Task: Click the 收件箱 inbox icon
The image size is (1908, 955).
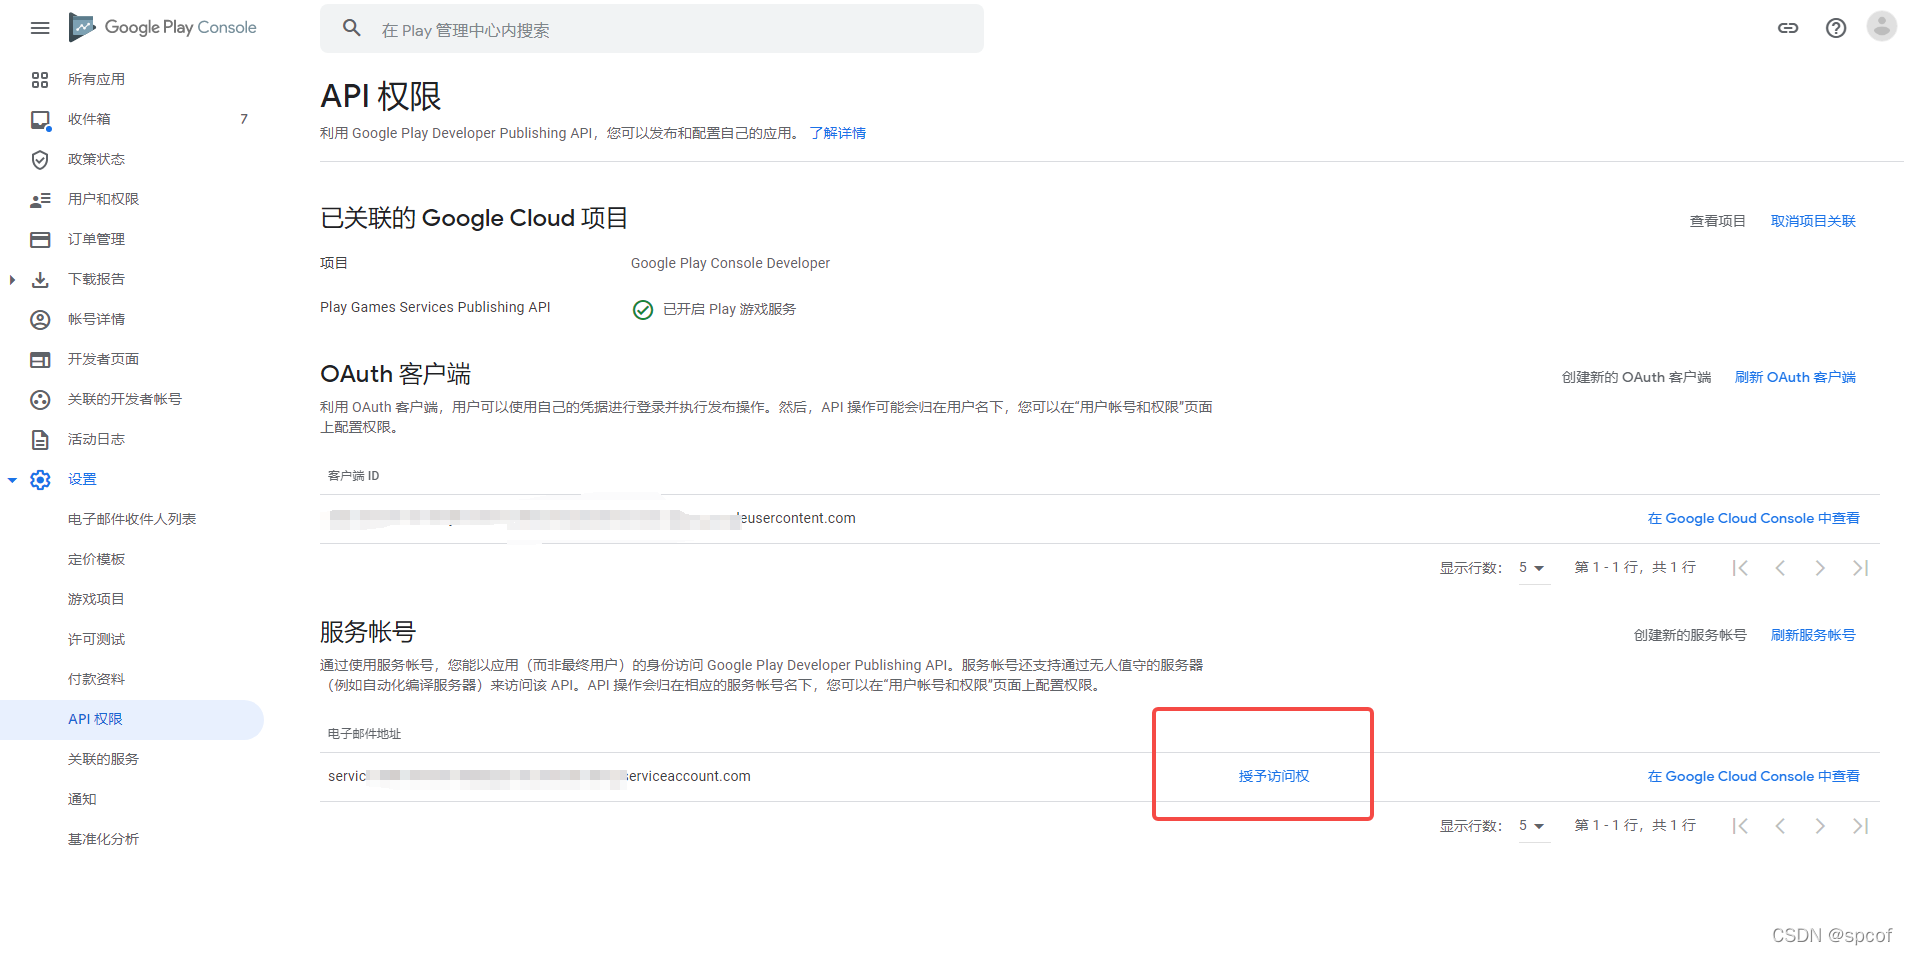Action: [40, 120]
